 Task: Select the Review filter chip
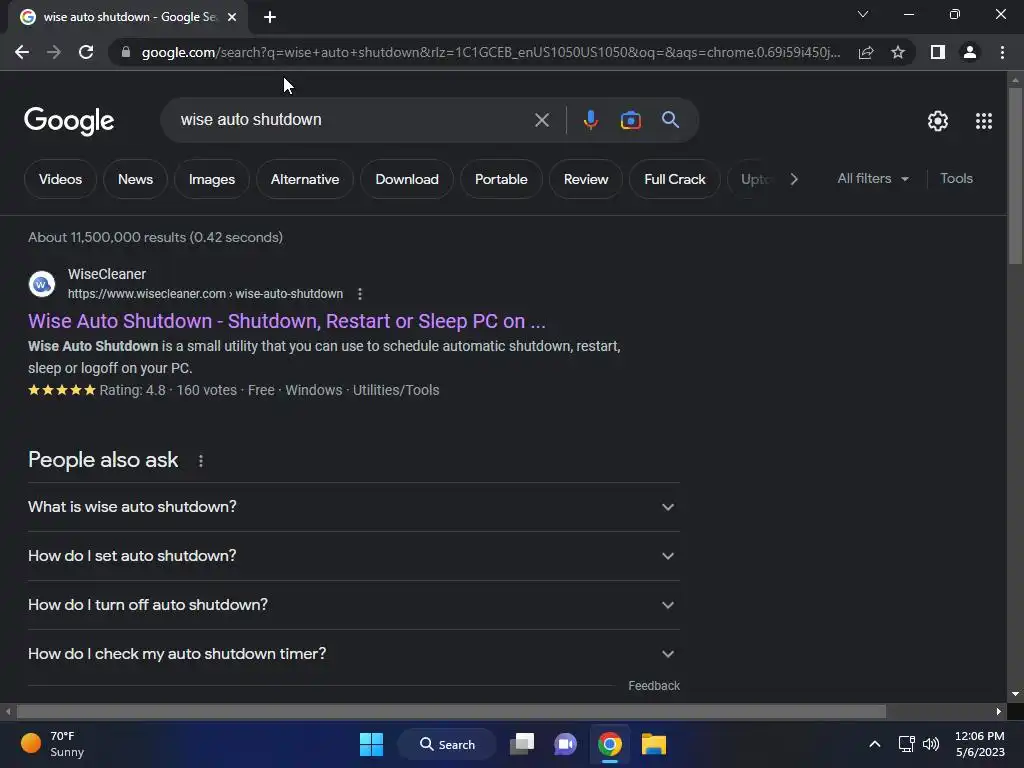(x=586, y=179)
